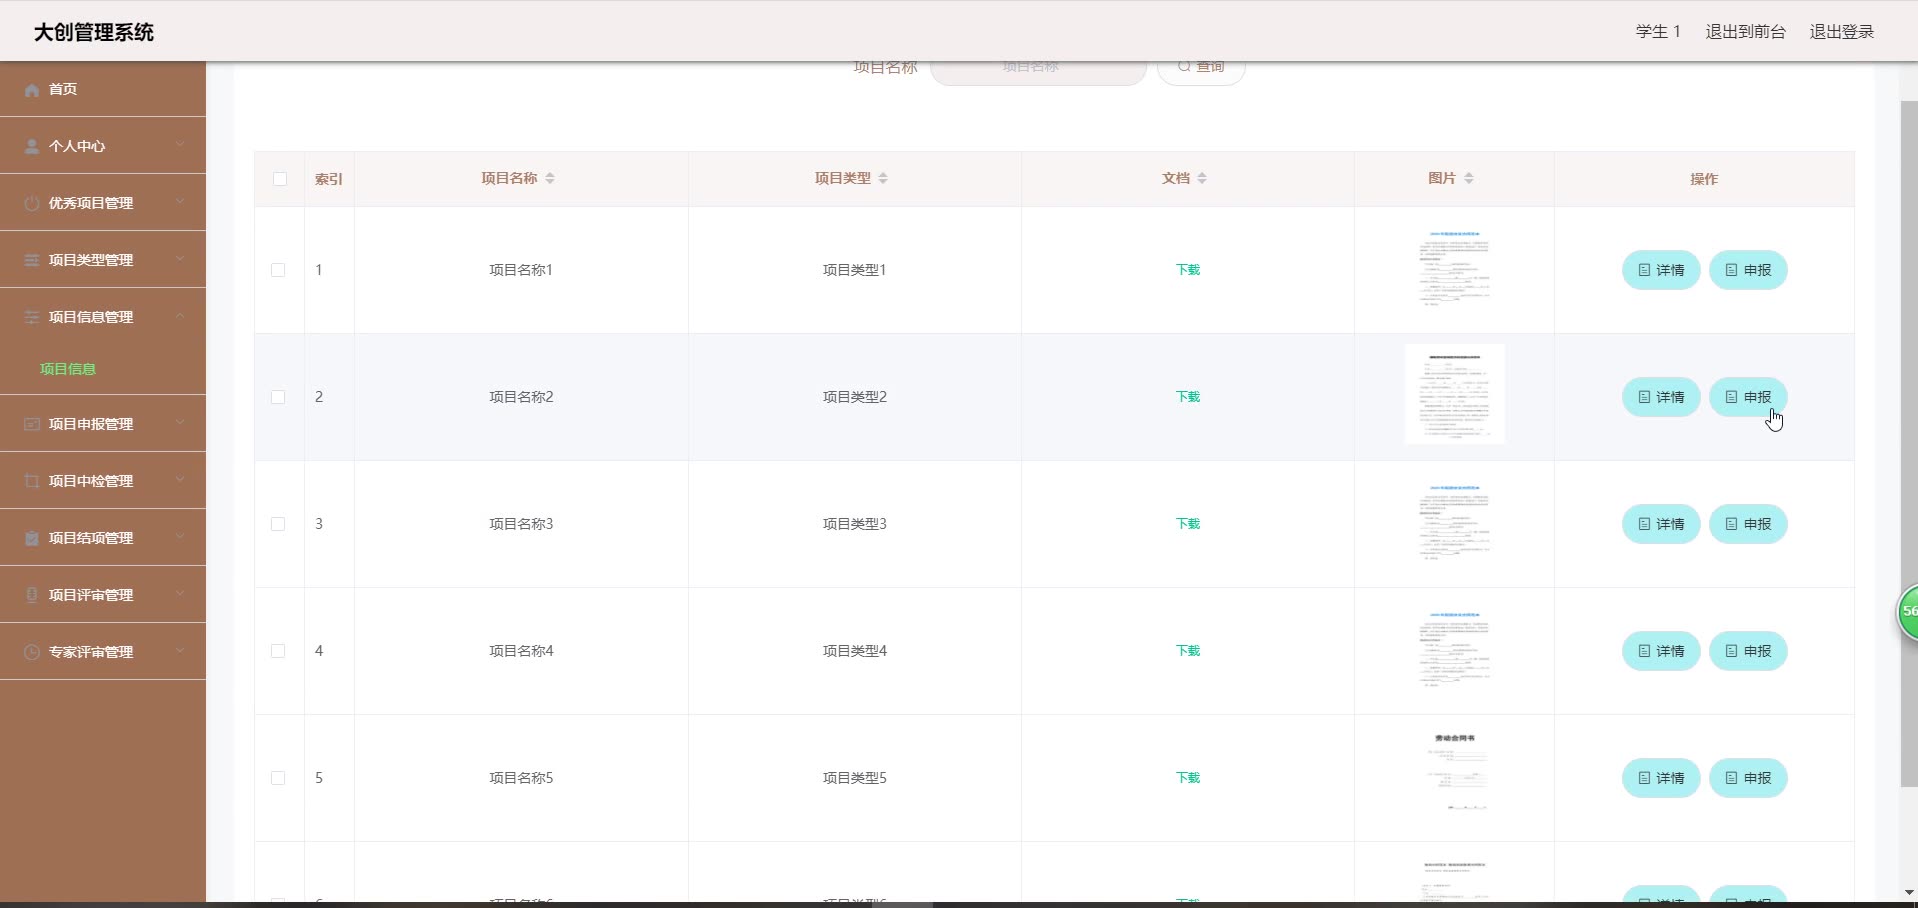Open 详情 for 项目名称1
The width and height of the screenshot is (1918, 908).
point(1661,270)
